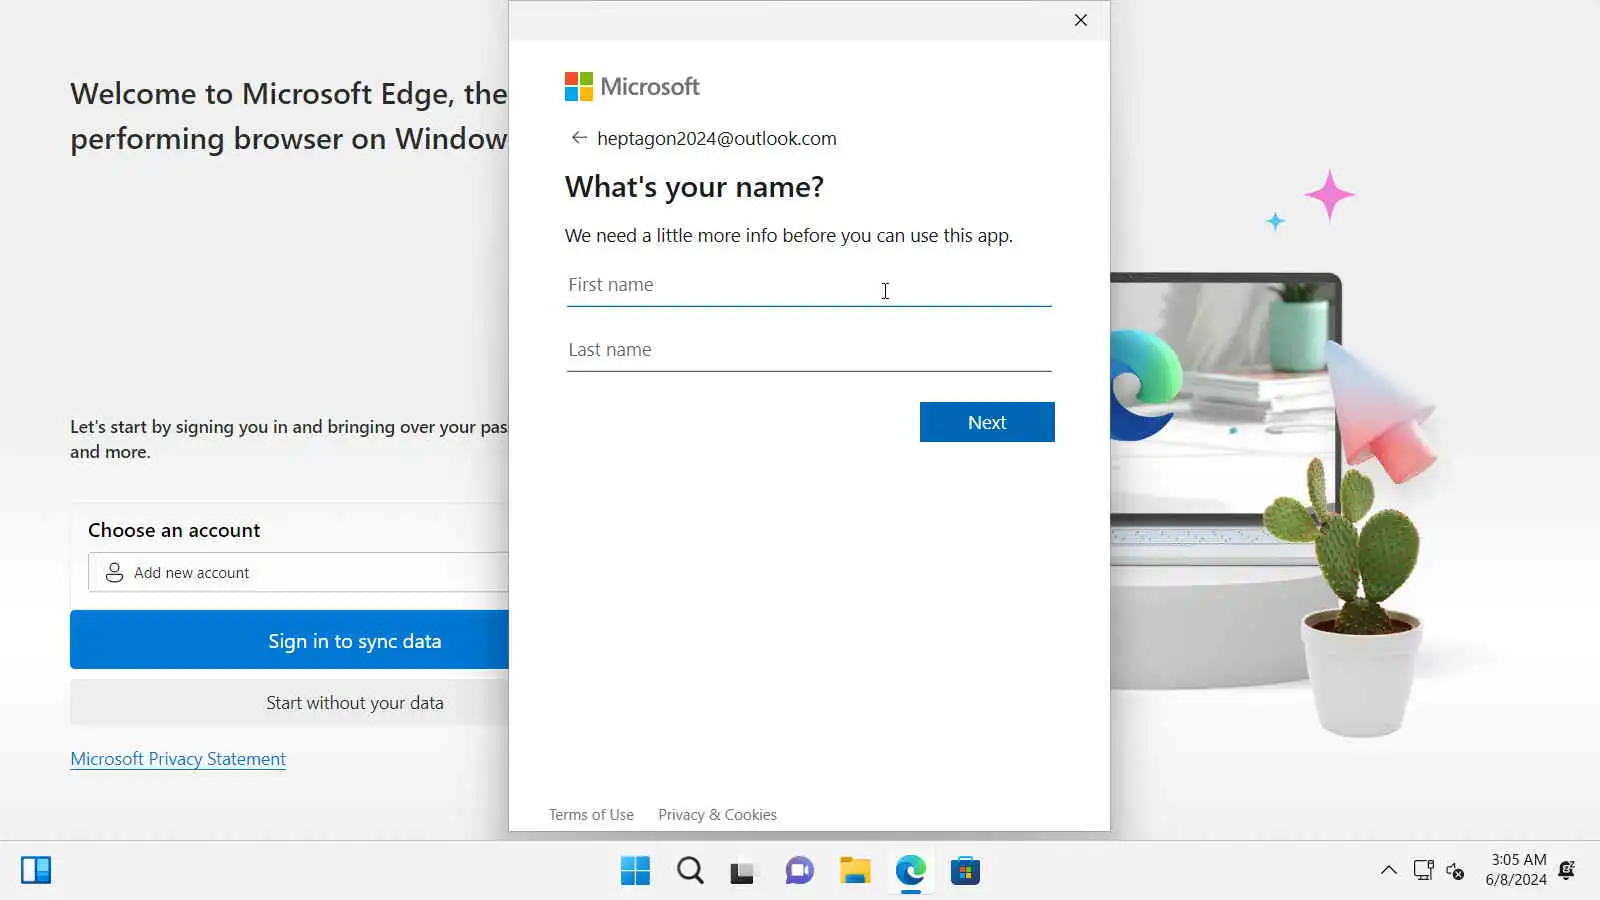Image resolution: width=1600 pixels, height=900 pixels.
Task: Choose Start without your data
Action: click(290, 703)
